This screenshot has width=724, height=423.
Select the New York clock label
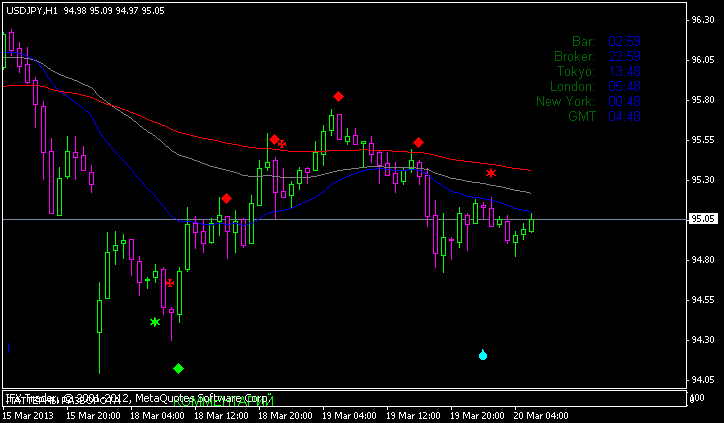tap(565, 101)
